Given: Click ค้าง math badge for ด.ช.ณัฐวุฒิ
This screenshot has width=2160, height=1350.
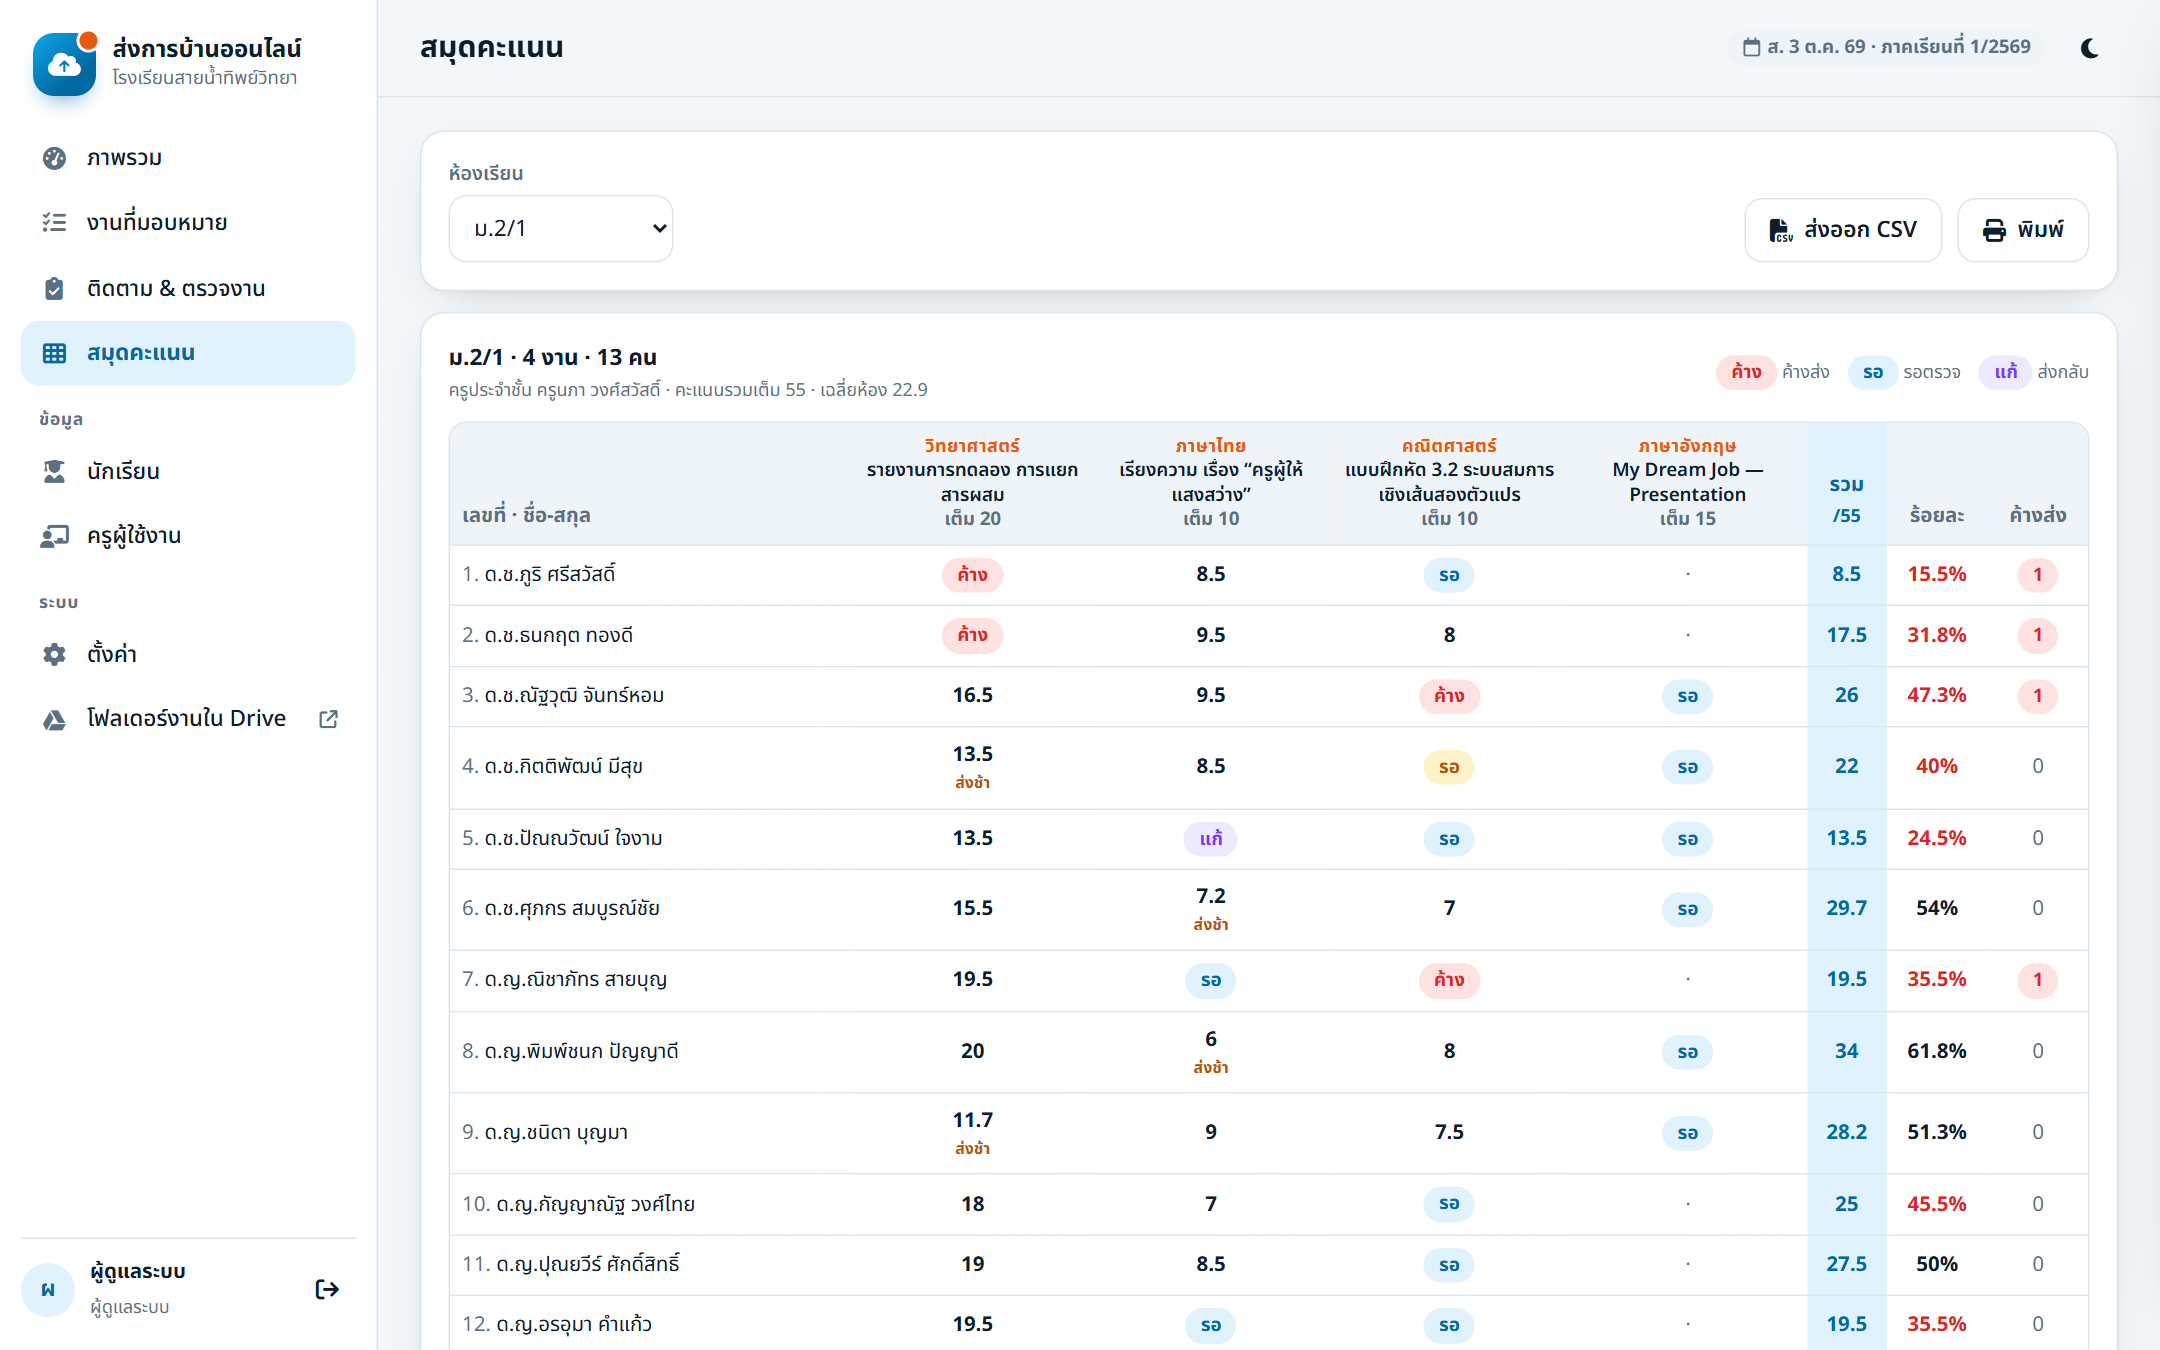Looking at the screenshot, I should coord(1449,696).
